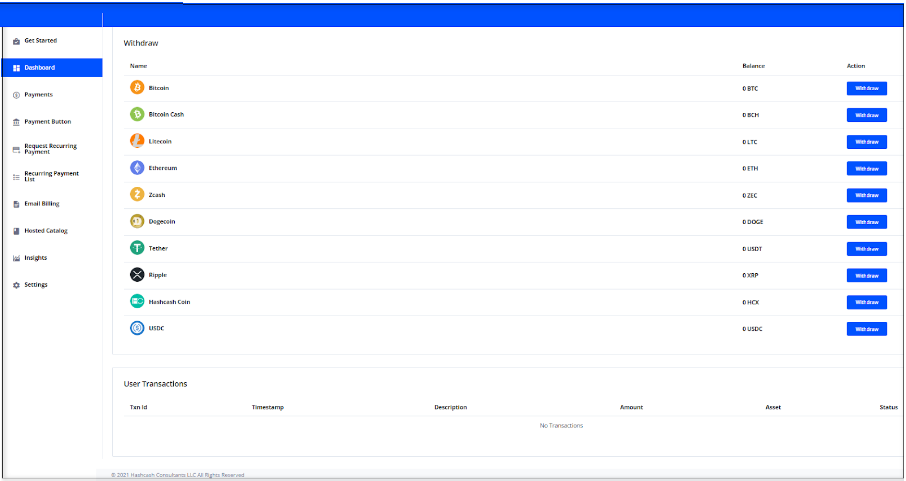Click the blue USDC icon
The width and height of the screenshot is (906, 481).
137,328
